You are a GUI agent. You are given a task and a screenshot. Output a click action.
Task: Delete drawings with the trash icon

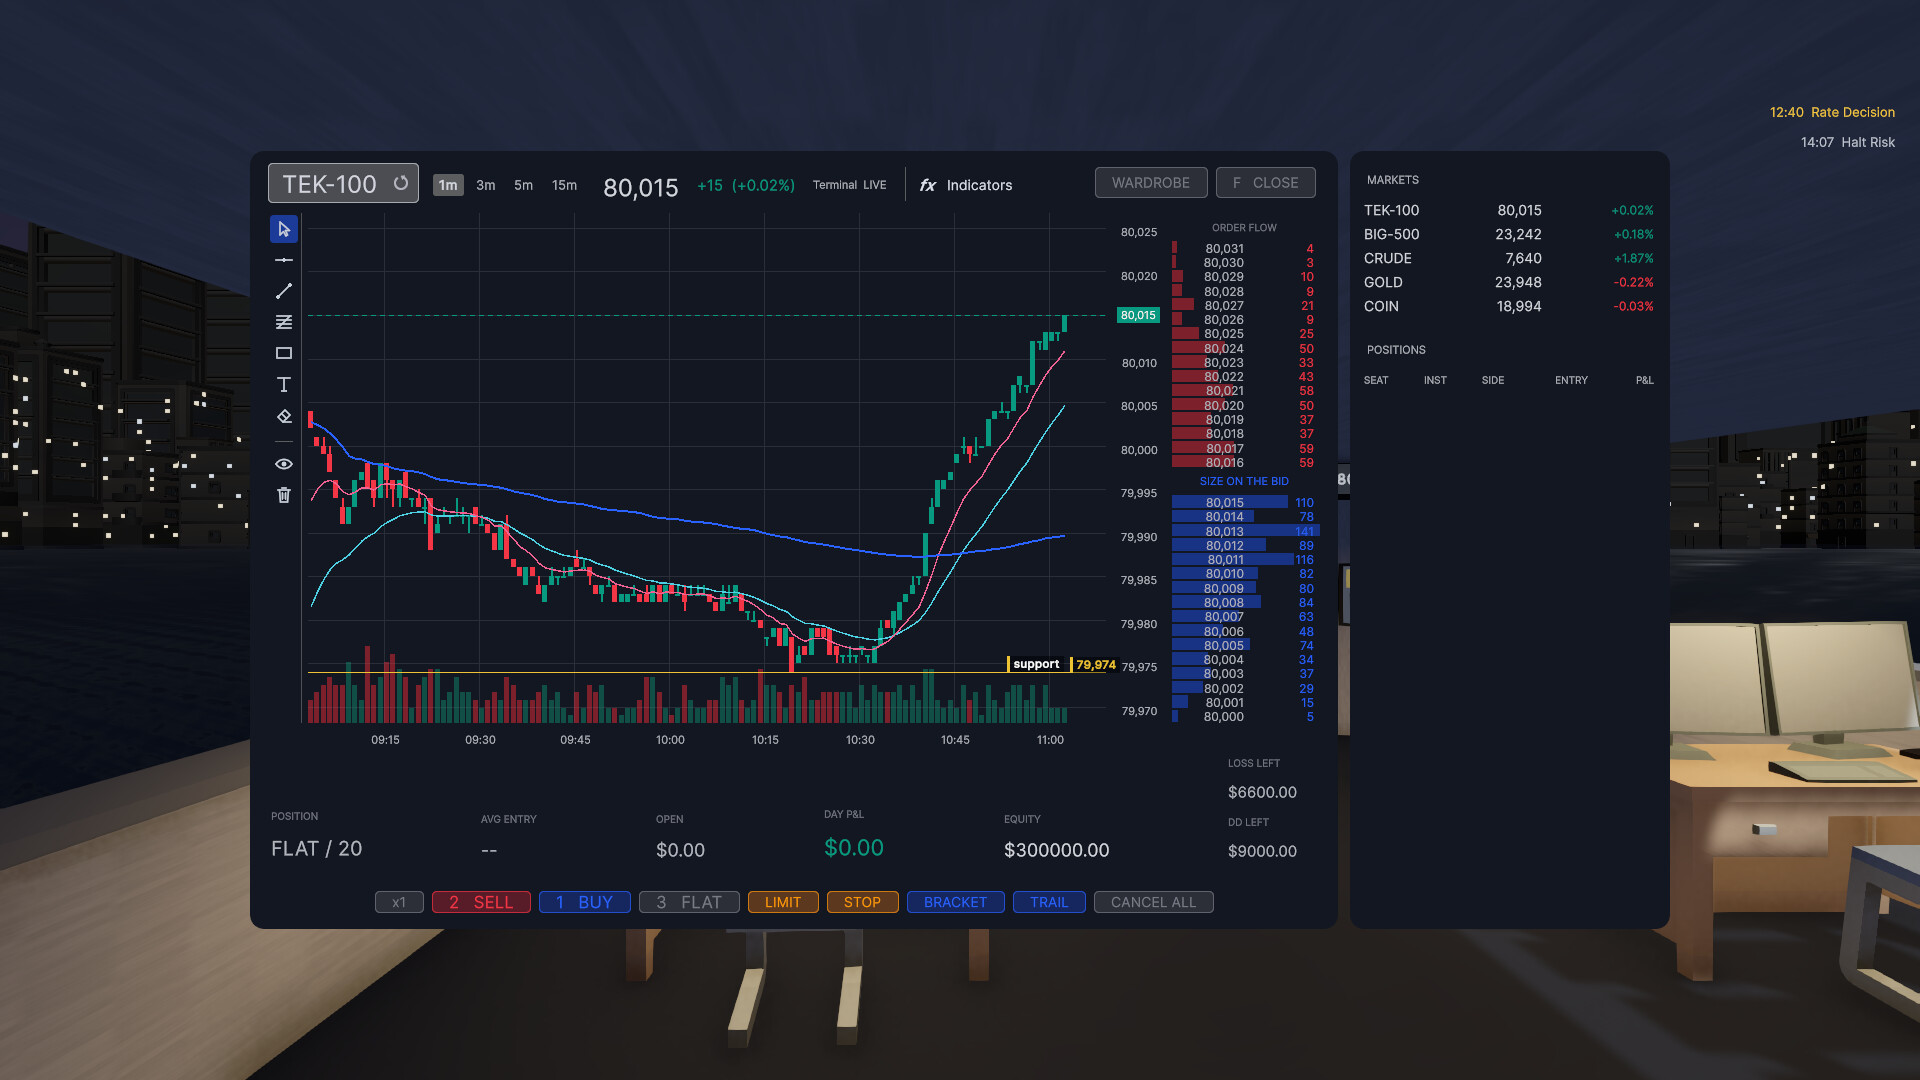284,495
